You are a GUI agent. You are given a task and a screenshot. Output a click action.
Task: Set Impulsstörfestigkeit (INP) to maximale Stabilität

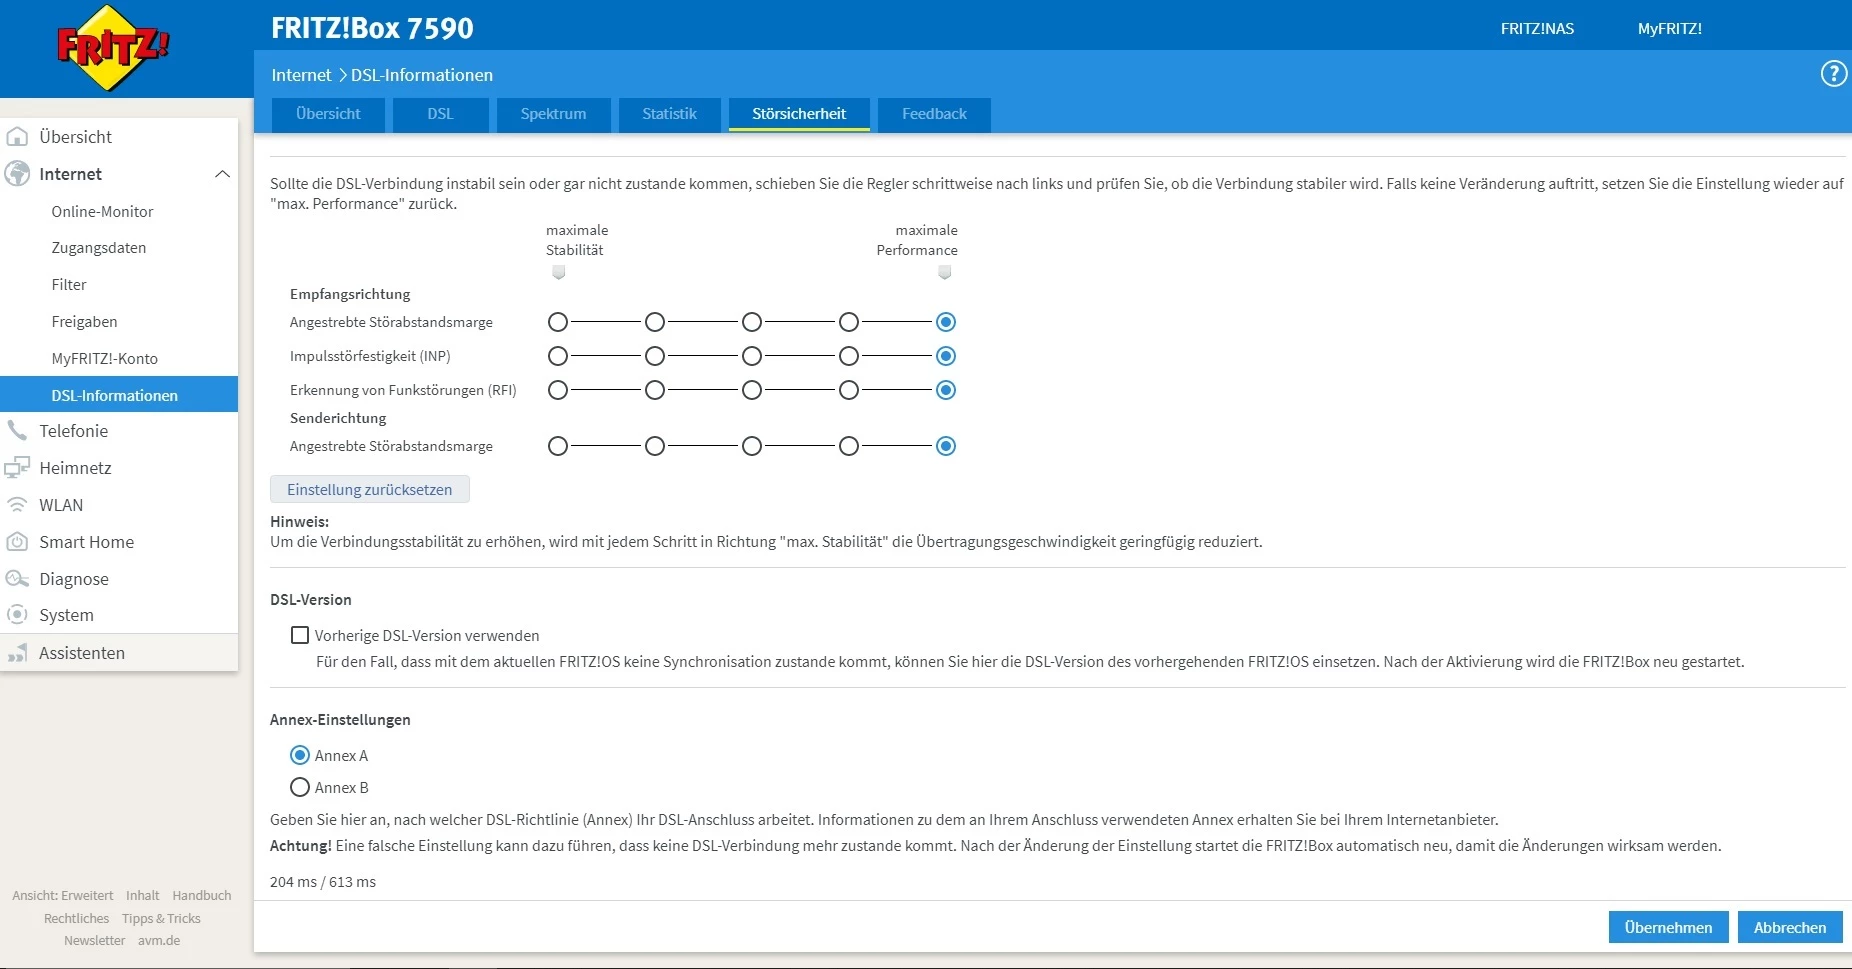coord(558,356)
